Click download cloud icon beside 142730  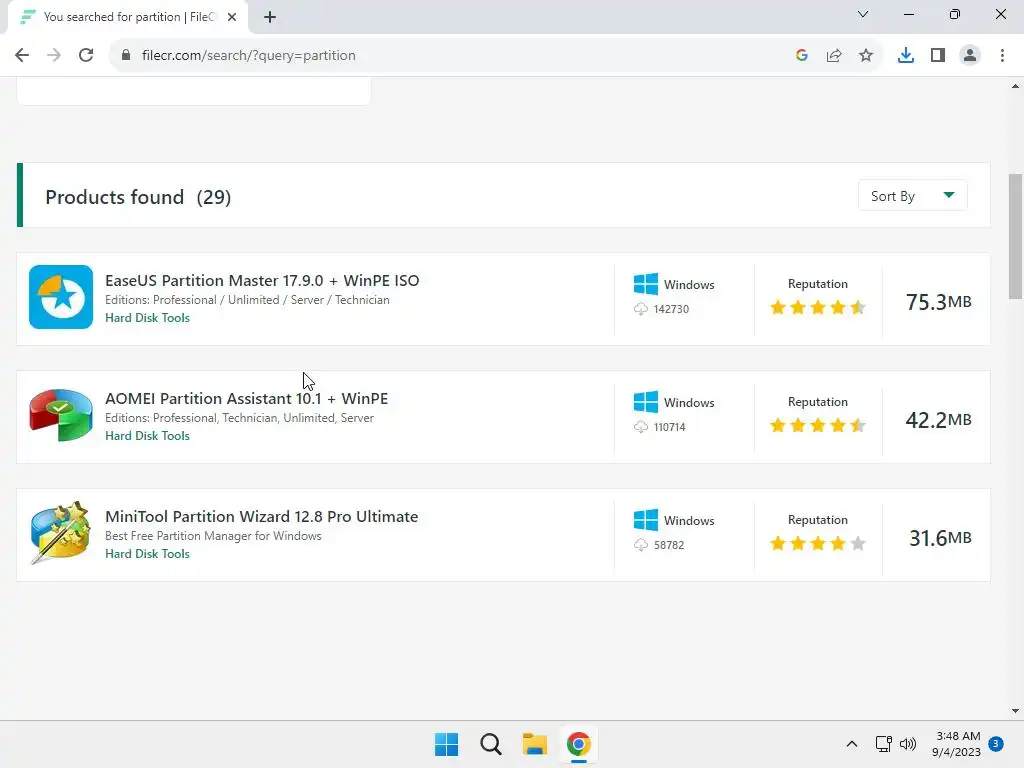641,309
